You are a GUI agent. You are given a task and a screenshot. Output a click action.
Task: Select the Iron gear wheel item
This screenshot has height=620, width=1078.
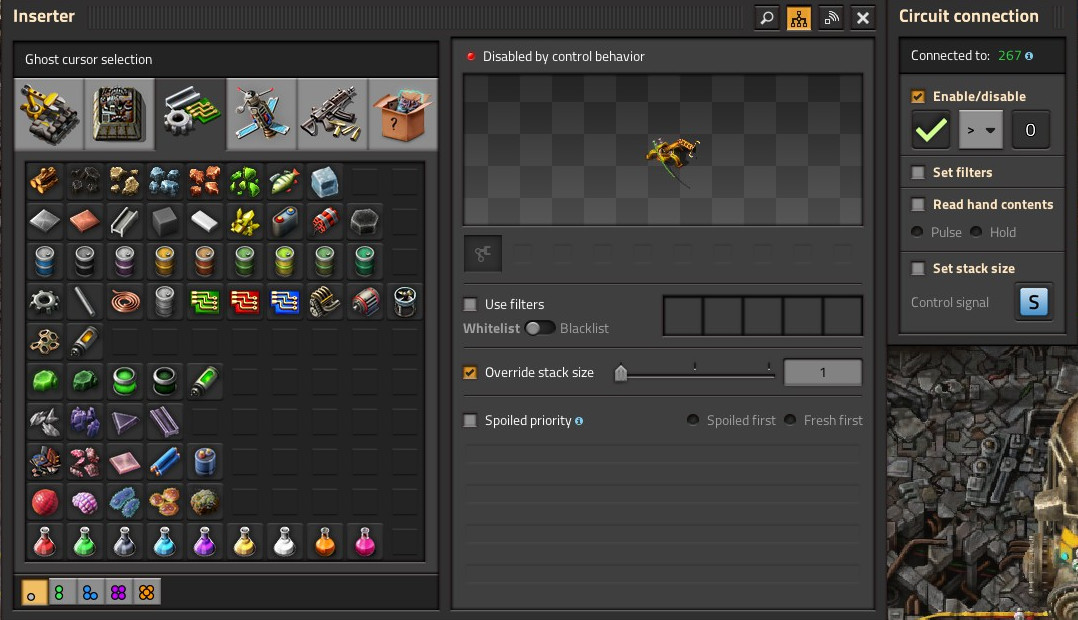point(45,301)
